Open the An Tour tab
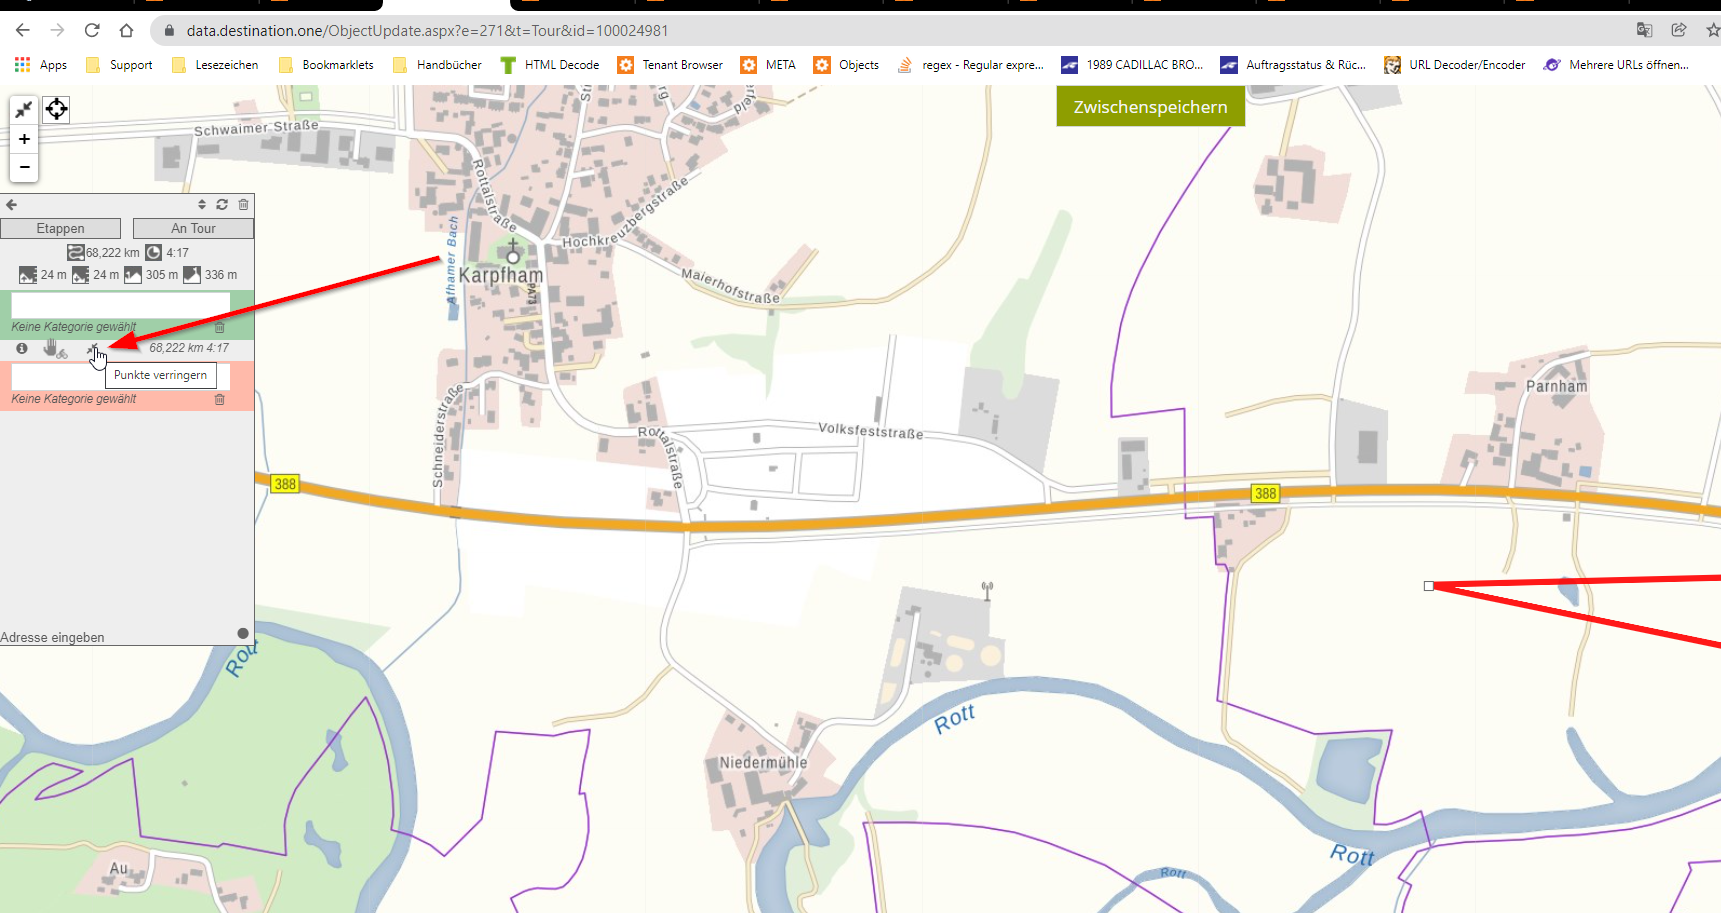Screen dimensions: 1721x913 coord(193,228)
